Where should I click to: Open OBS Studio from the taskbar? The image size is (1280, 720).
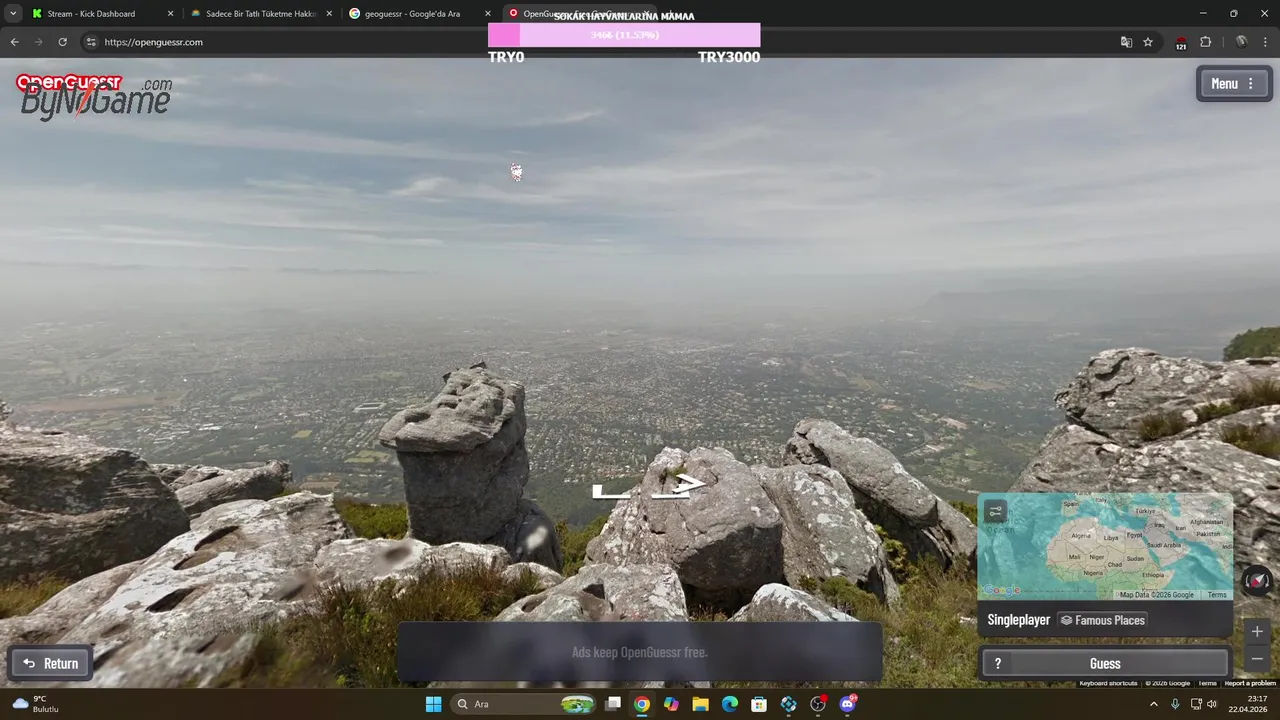pos(818,704)
